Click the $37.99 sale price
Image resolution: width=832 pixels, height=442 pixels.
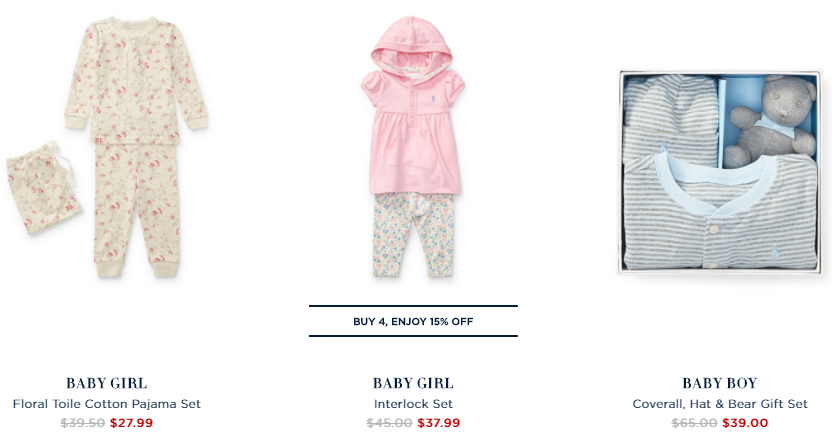point(439,423)
